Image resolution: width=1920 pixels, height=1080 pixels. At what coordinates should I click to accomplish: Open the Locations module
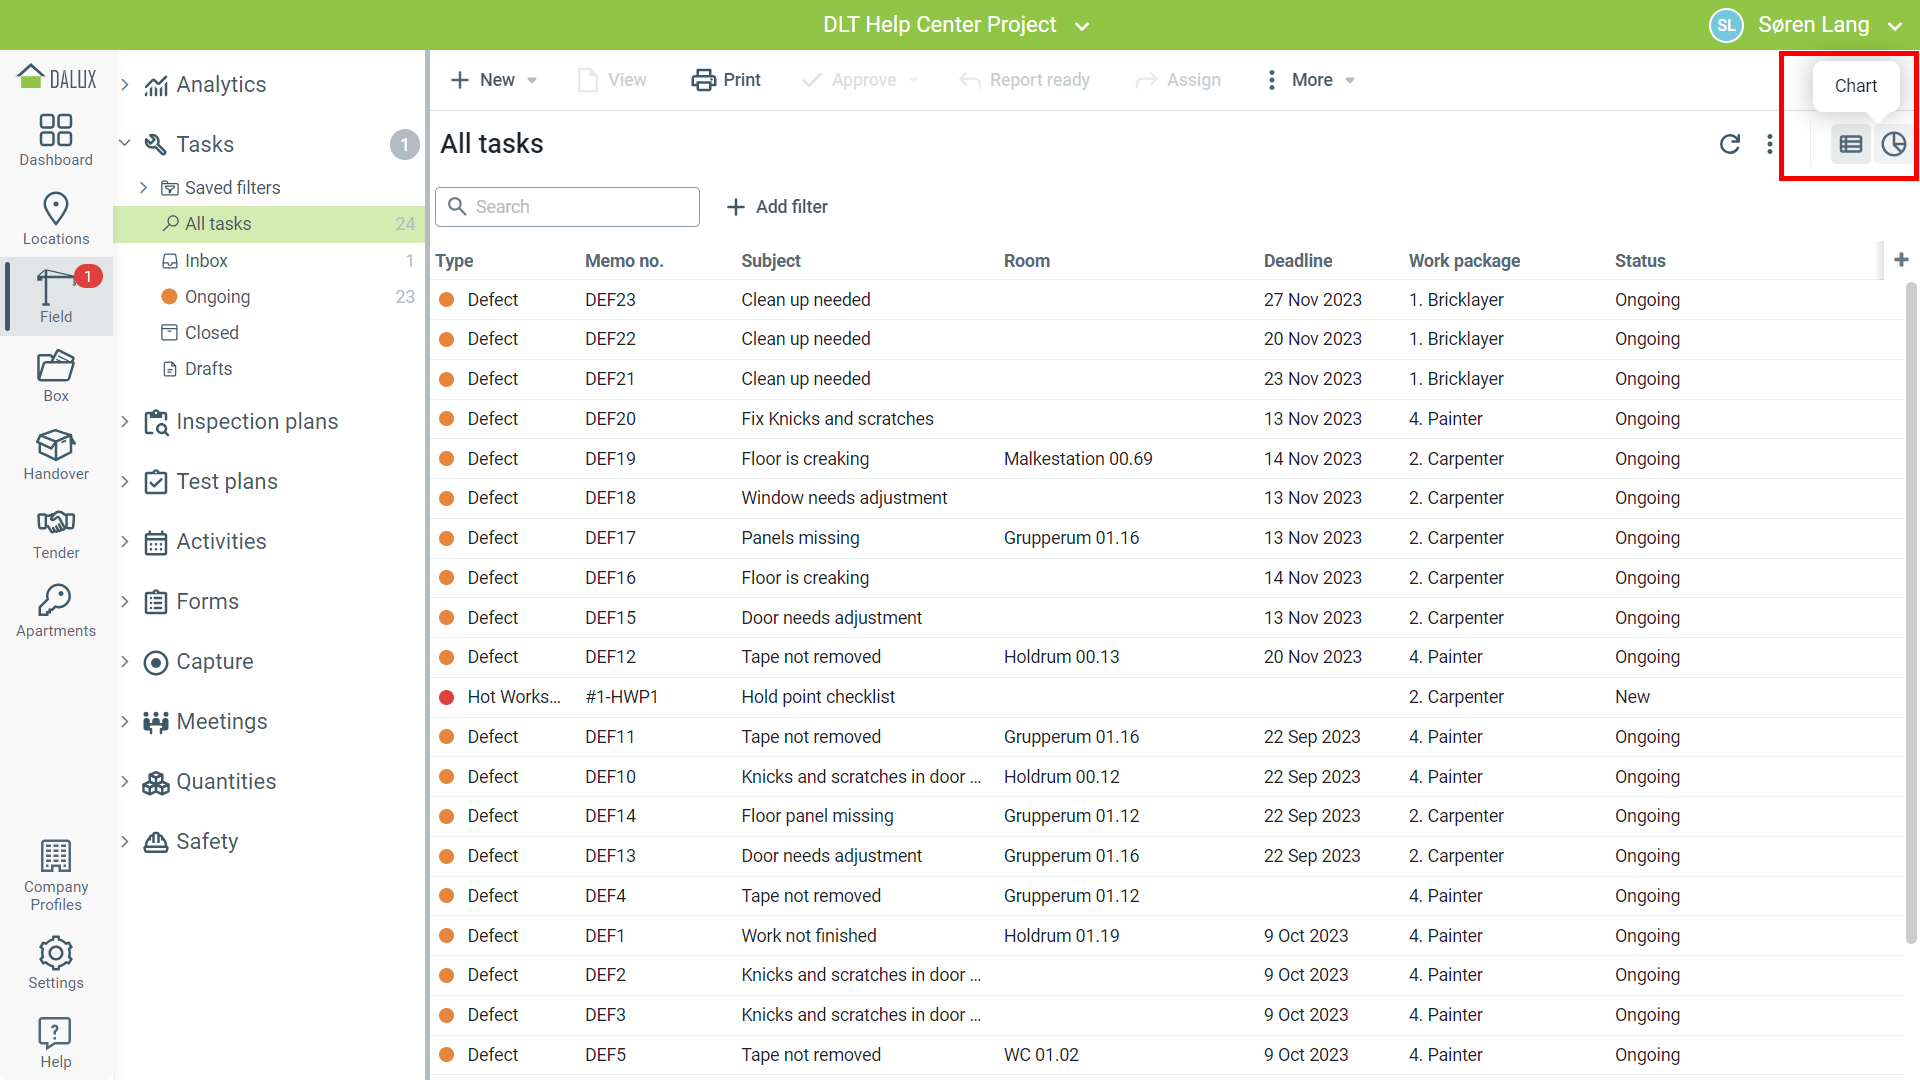coord(56,219)
